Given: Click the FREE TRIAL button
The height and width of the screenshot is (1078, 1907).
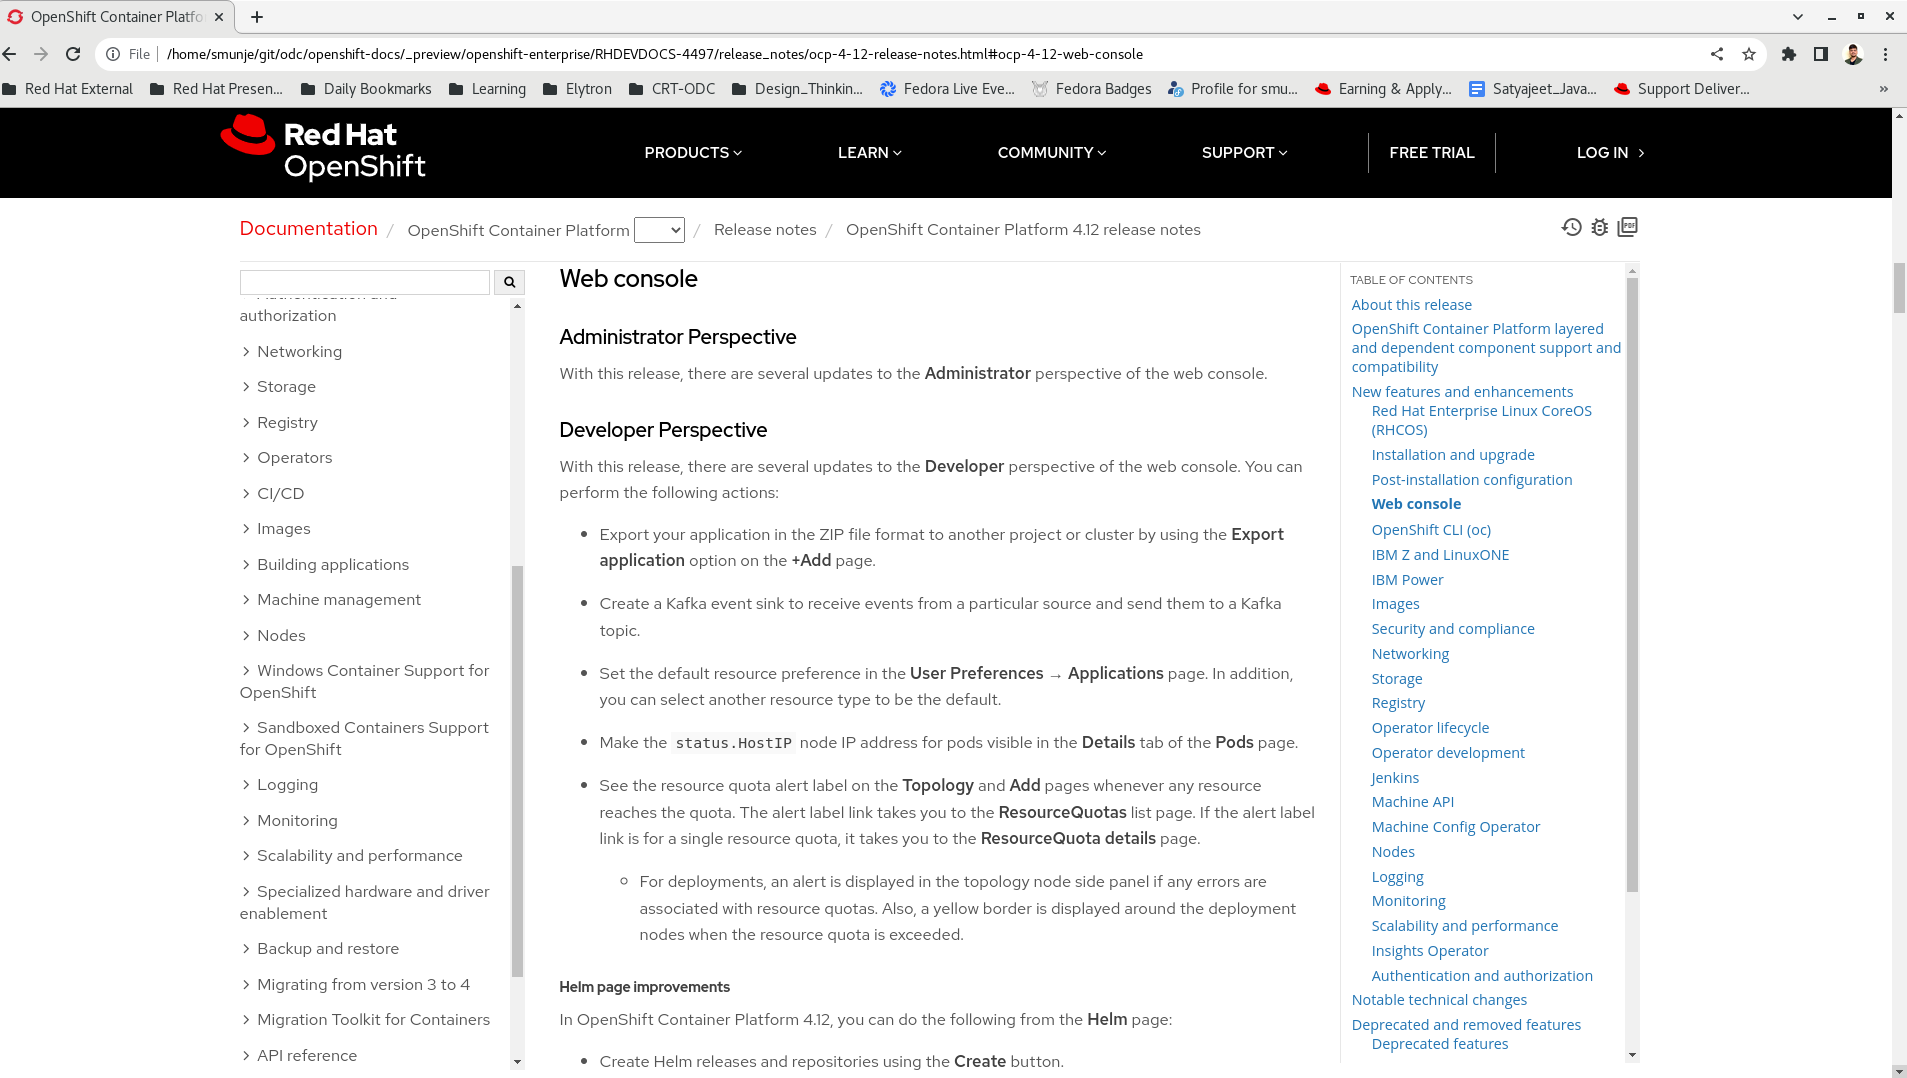Looking at the screenshot, I should 1432,153.
